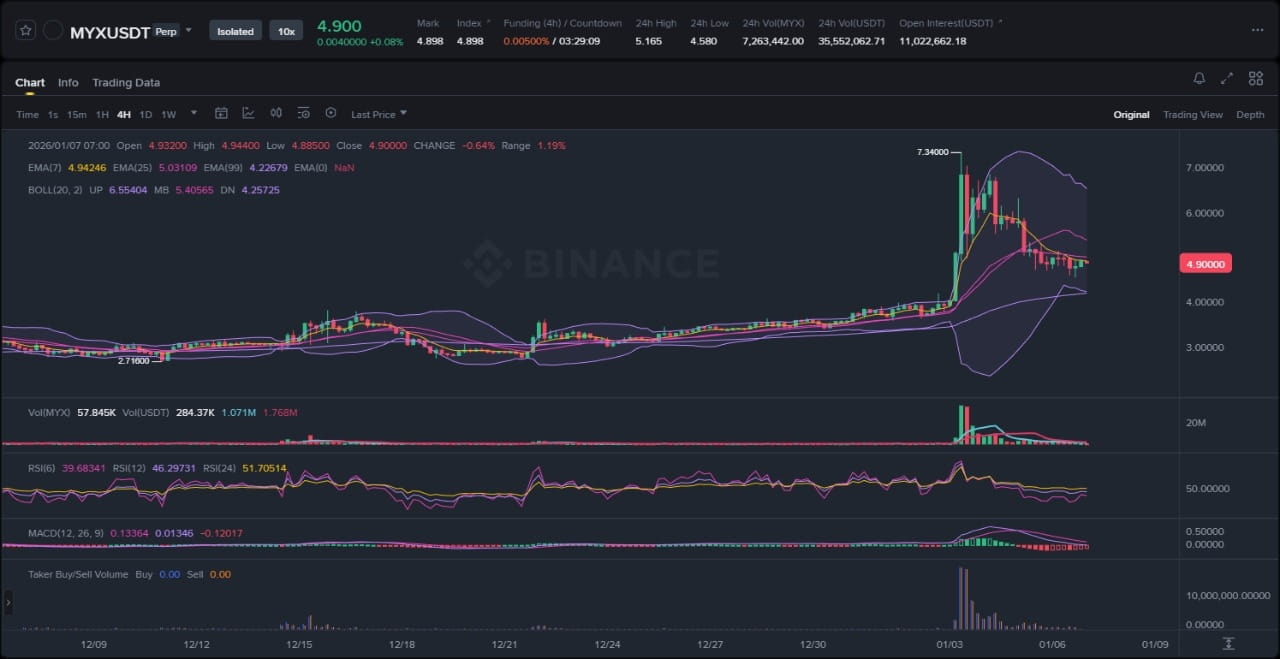Open the go-to-date calendar icon
This screenshot has height=659, width=1280.
pos(221,114)
